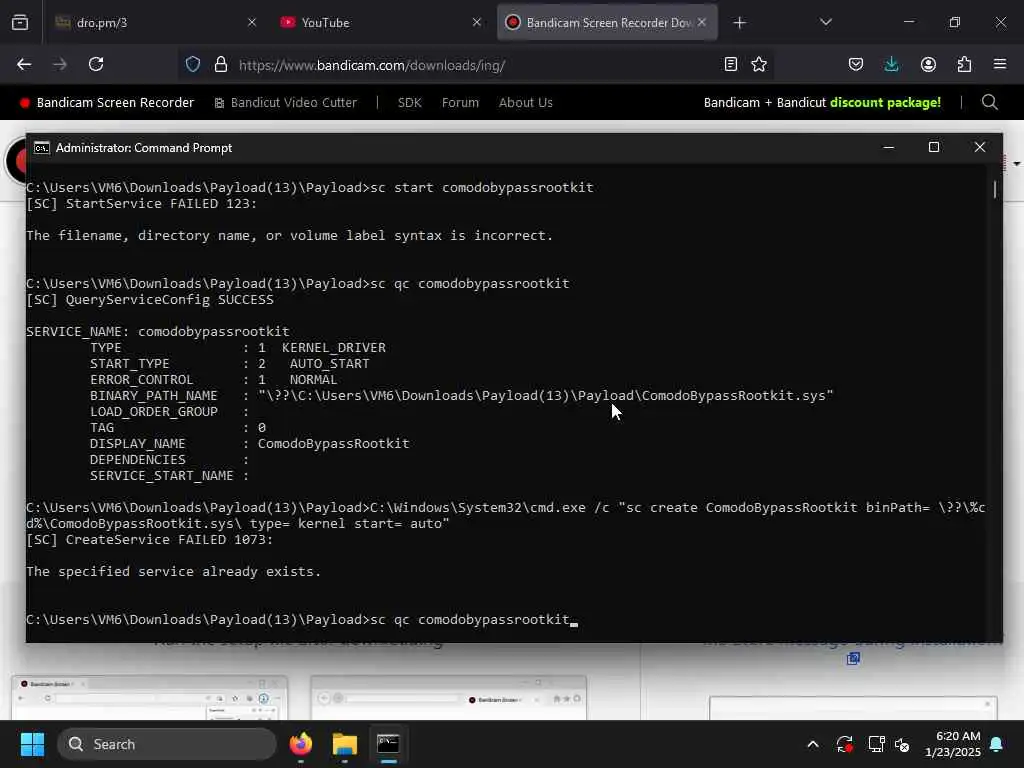
Task: Click 'The specified service already exists.' text
Action: (174, 571)
